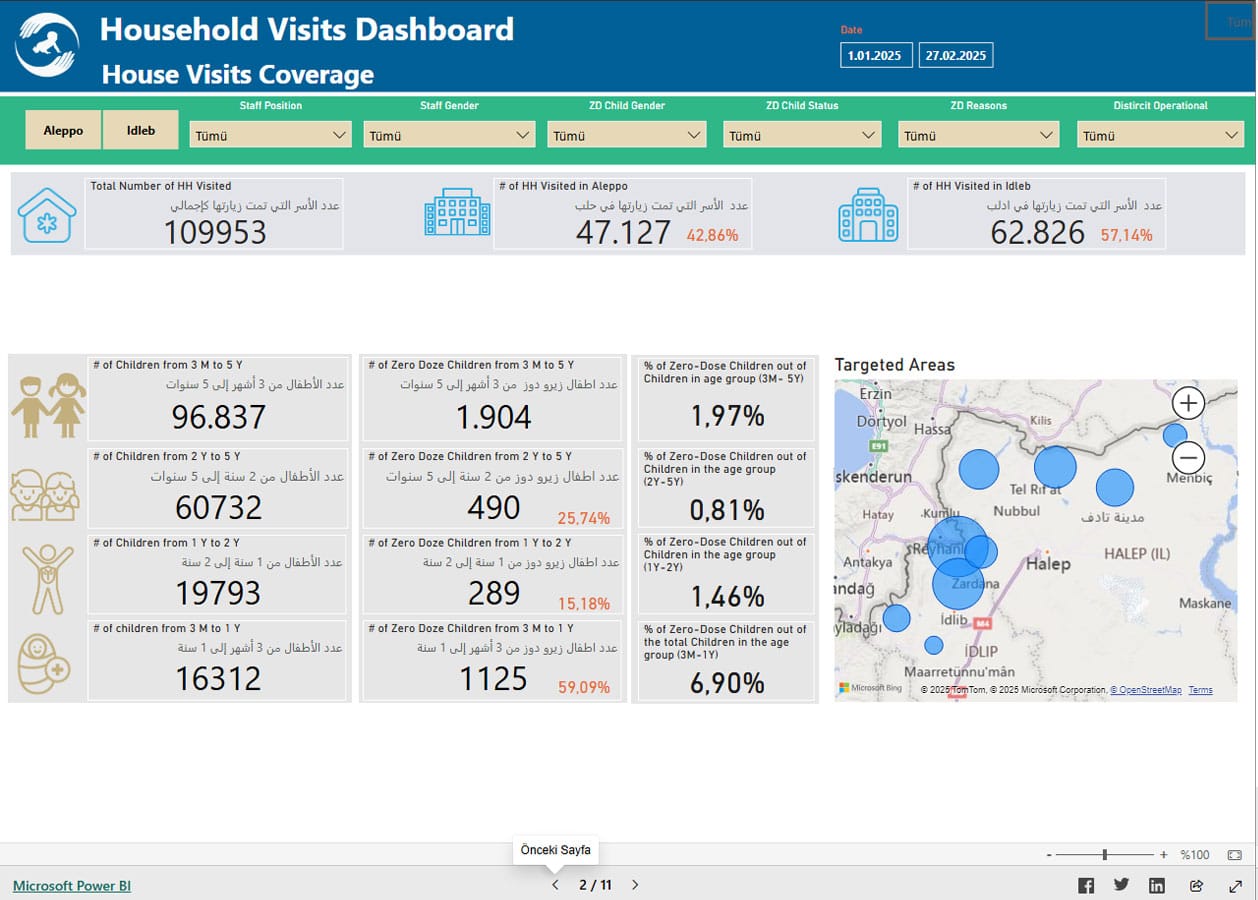The image size is (1258, 900).
Task: Toggle the Idleb filter button
Action: pos(141,130)
